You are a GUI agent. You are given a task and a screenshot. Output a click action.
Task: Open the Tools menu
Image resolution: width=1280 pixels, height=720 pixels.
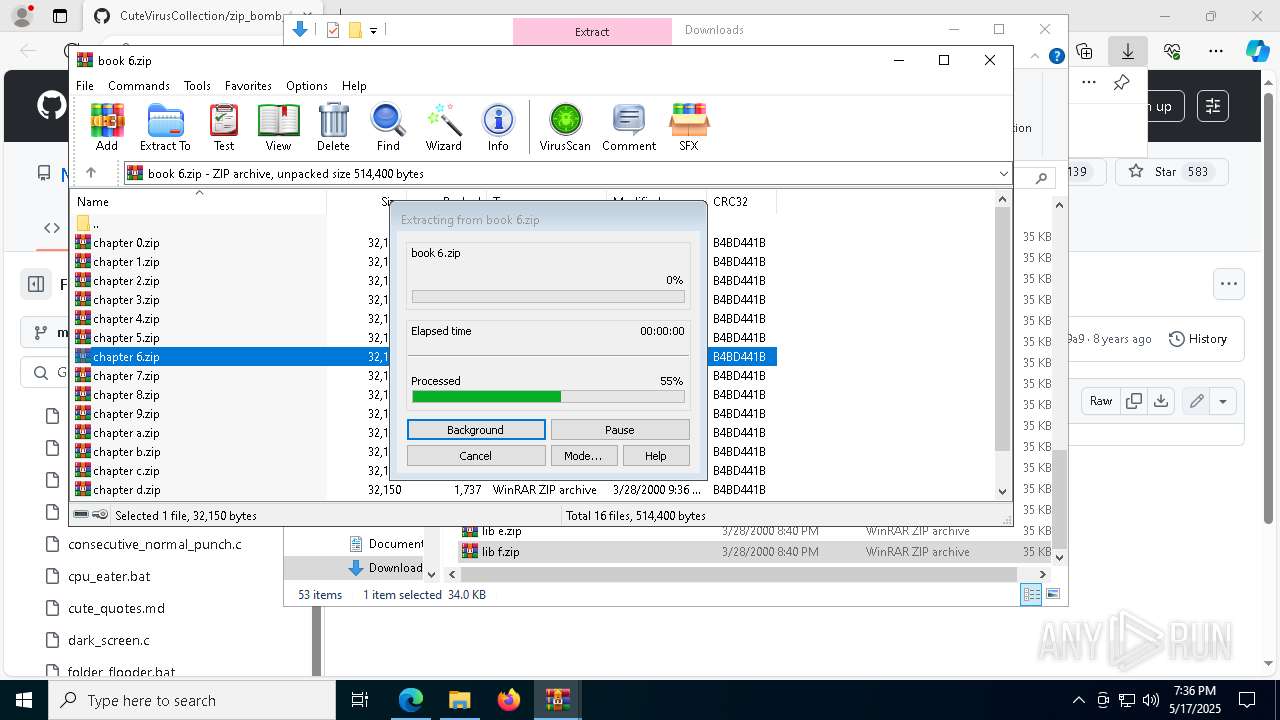pyautogui.click(x=197, y=86)
